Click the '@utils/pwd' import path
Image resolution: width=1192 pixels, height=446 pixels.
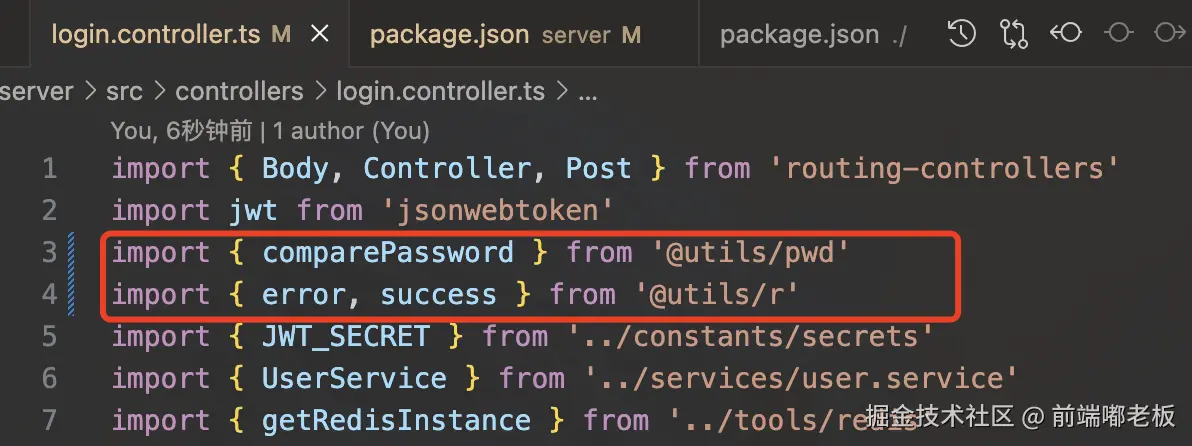(x=751, y=252)
